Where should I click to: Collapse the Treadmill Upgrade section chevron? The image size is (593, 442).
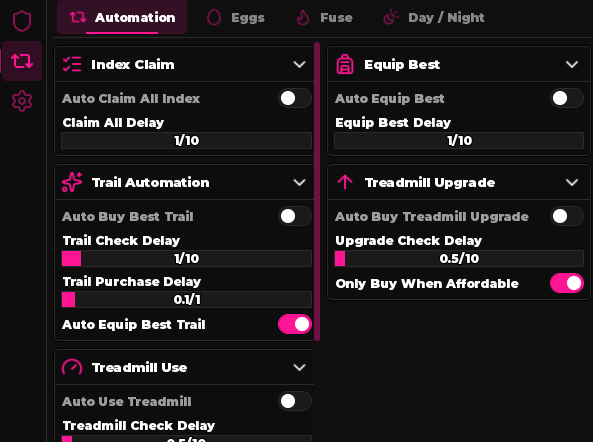click(x=572, y=183)
